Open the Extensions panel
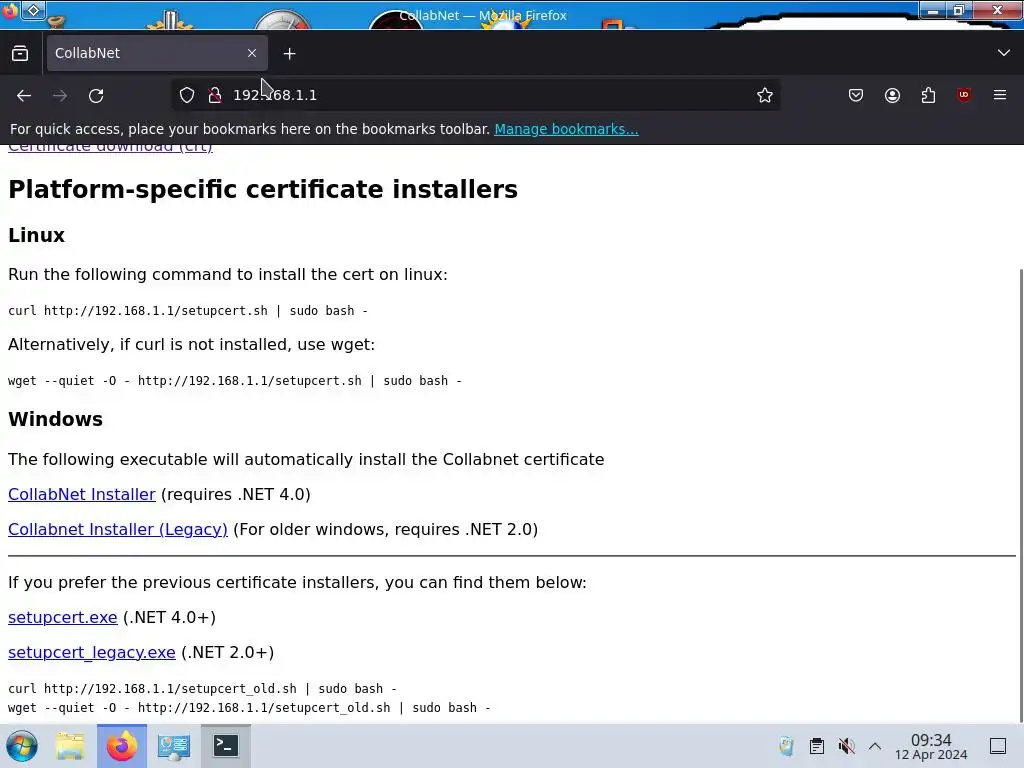 click(x=928, y=95)
